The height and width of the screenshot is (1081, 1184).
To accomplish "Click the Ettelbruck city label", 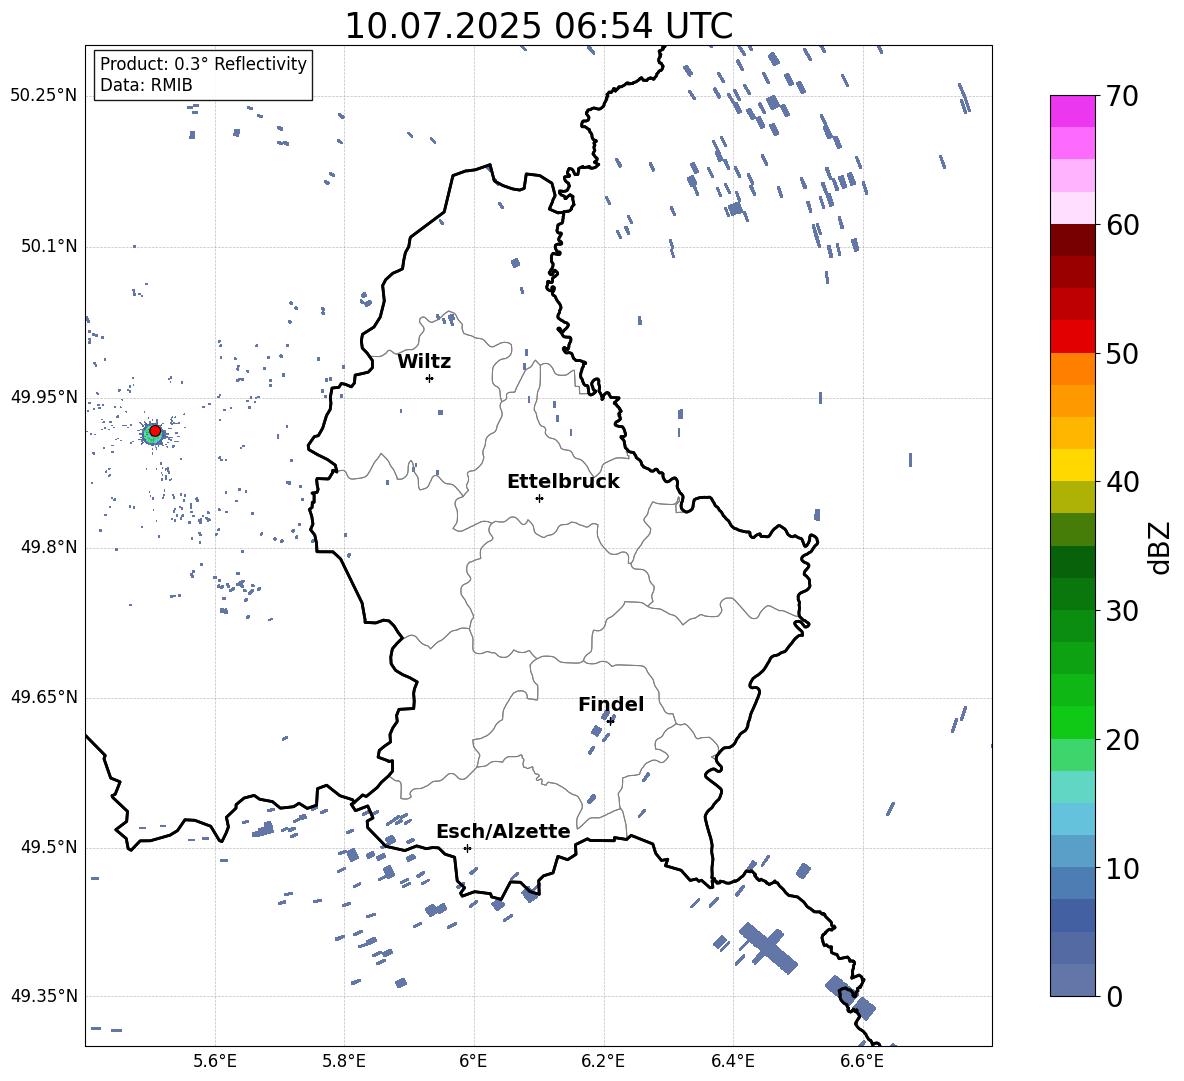I will pyautogui.click(x=563, y=482).
